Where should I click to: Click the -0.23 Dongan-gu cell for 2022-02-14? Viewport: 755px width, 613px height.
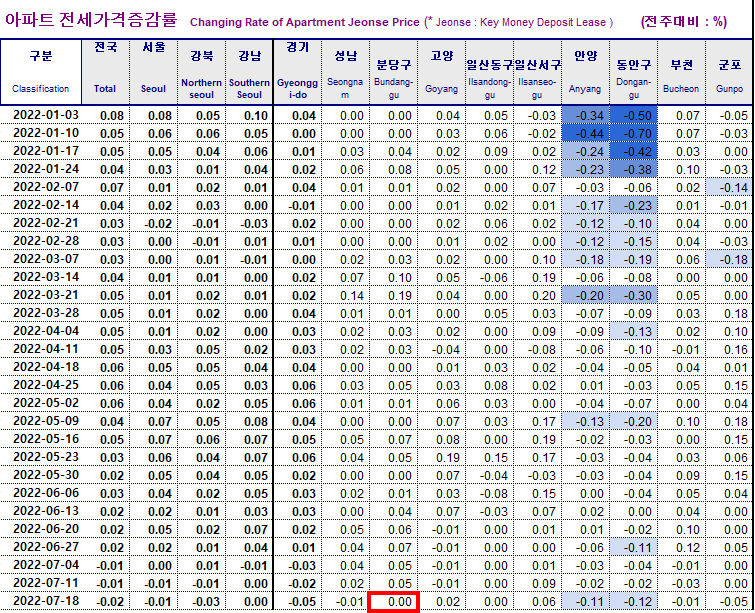pyautogui.click(x=634, y=205)
